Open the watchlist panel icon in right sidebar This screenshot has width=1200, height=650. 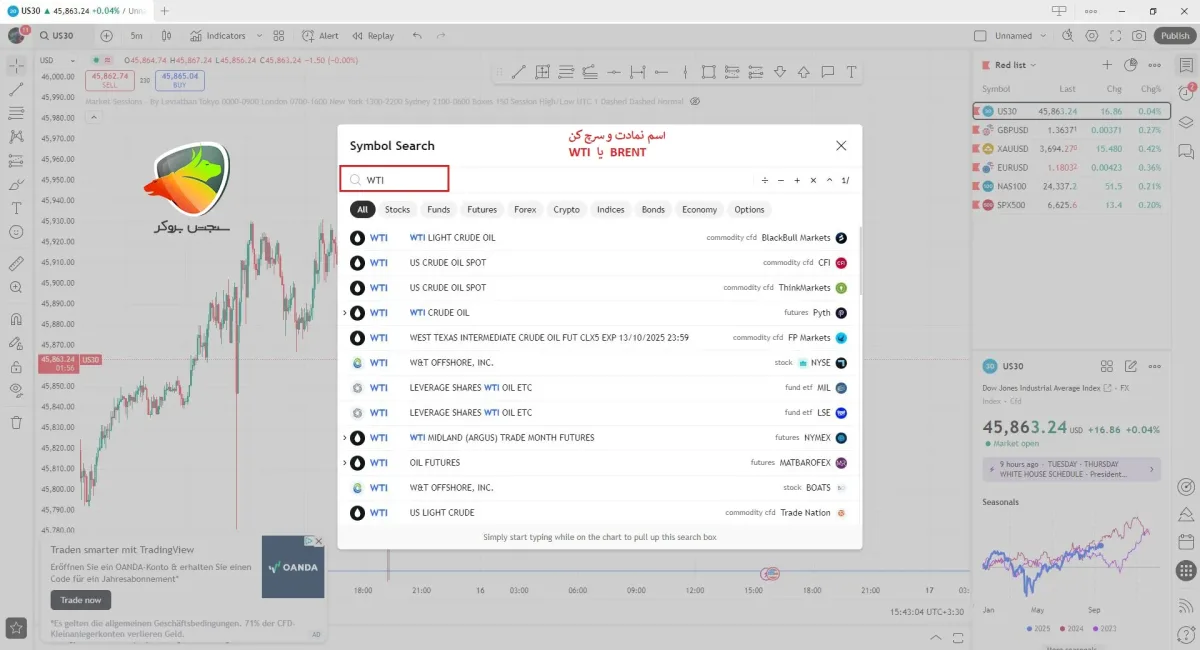click(1186, 65)
